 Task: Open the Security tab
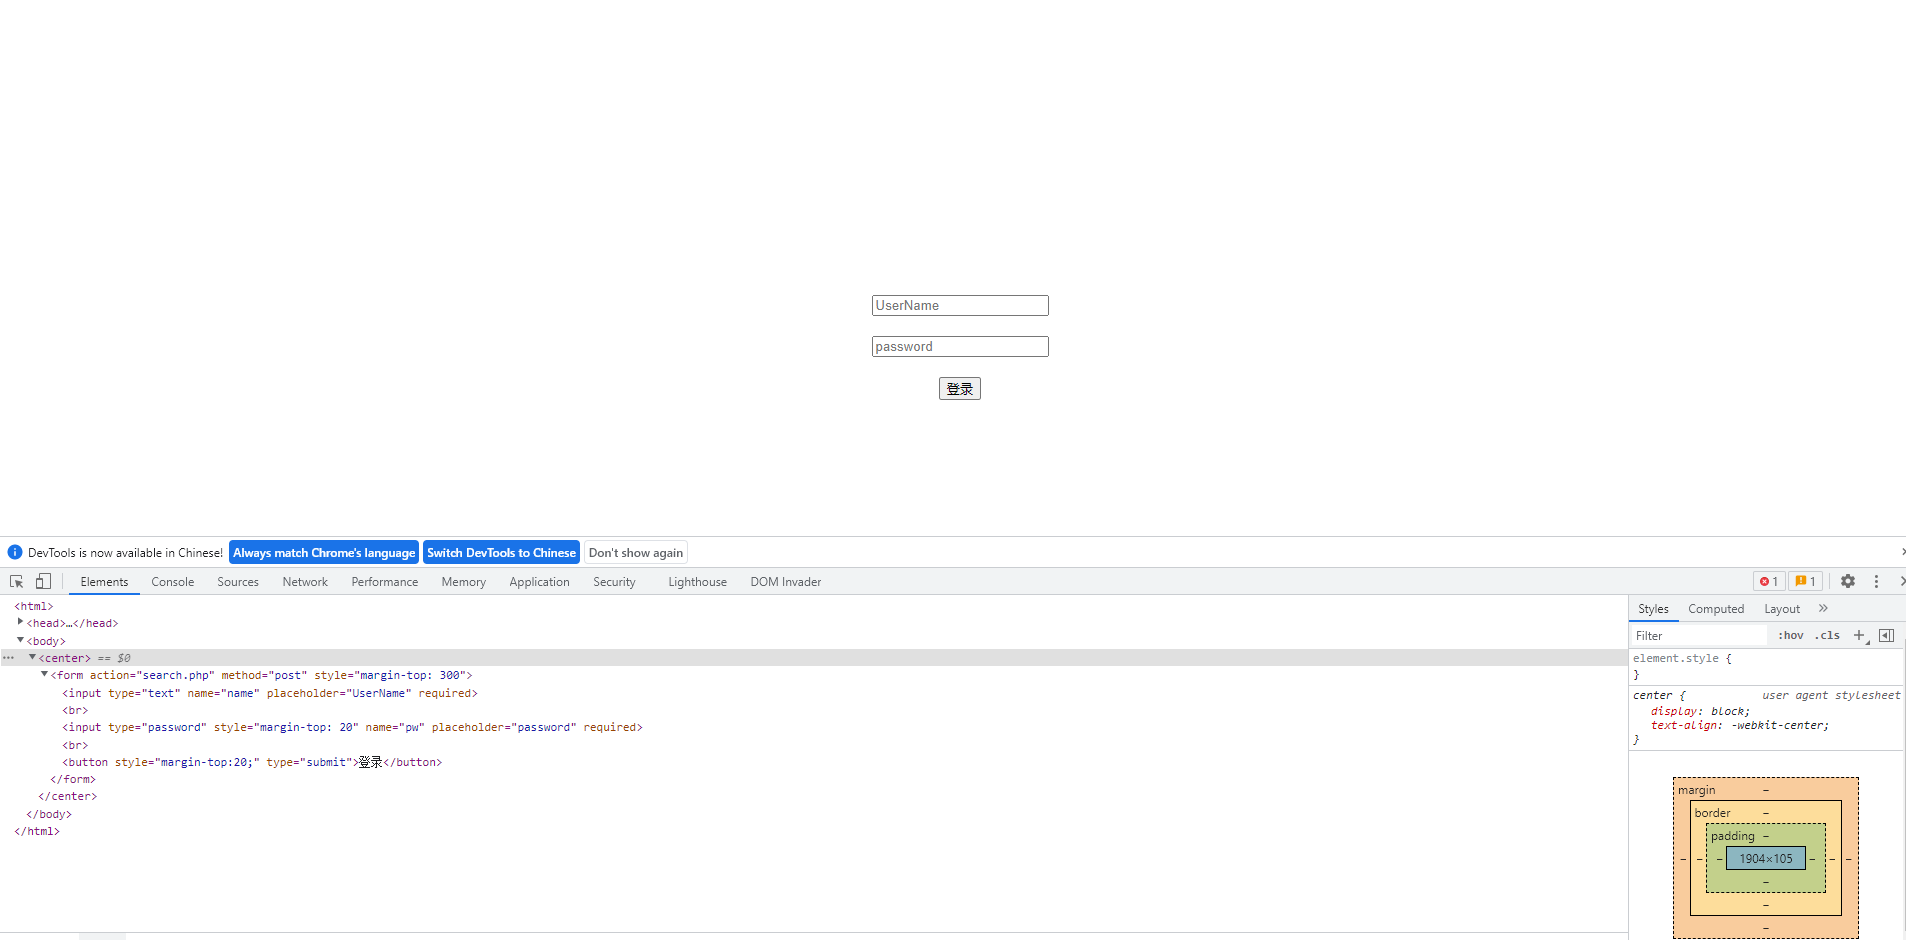pyautogui.click(x=614, y=582)
